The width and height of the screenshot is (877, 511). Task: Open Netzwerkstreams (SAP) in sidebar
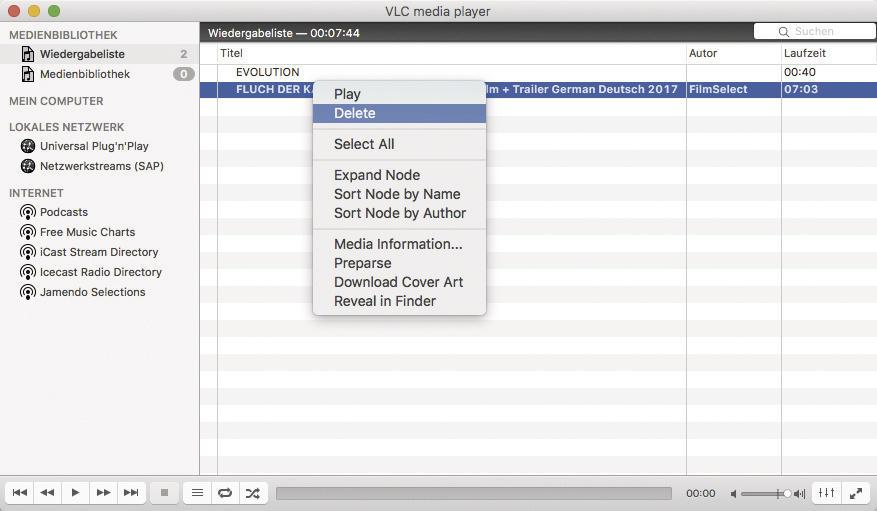click(x=100, y=167)
